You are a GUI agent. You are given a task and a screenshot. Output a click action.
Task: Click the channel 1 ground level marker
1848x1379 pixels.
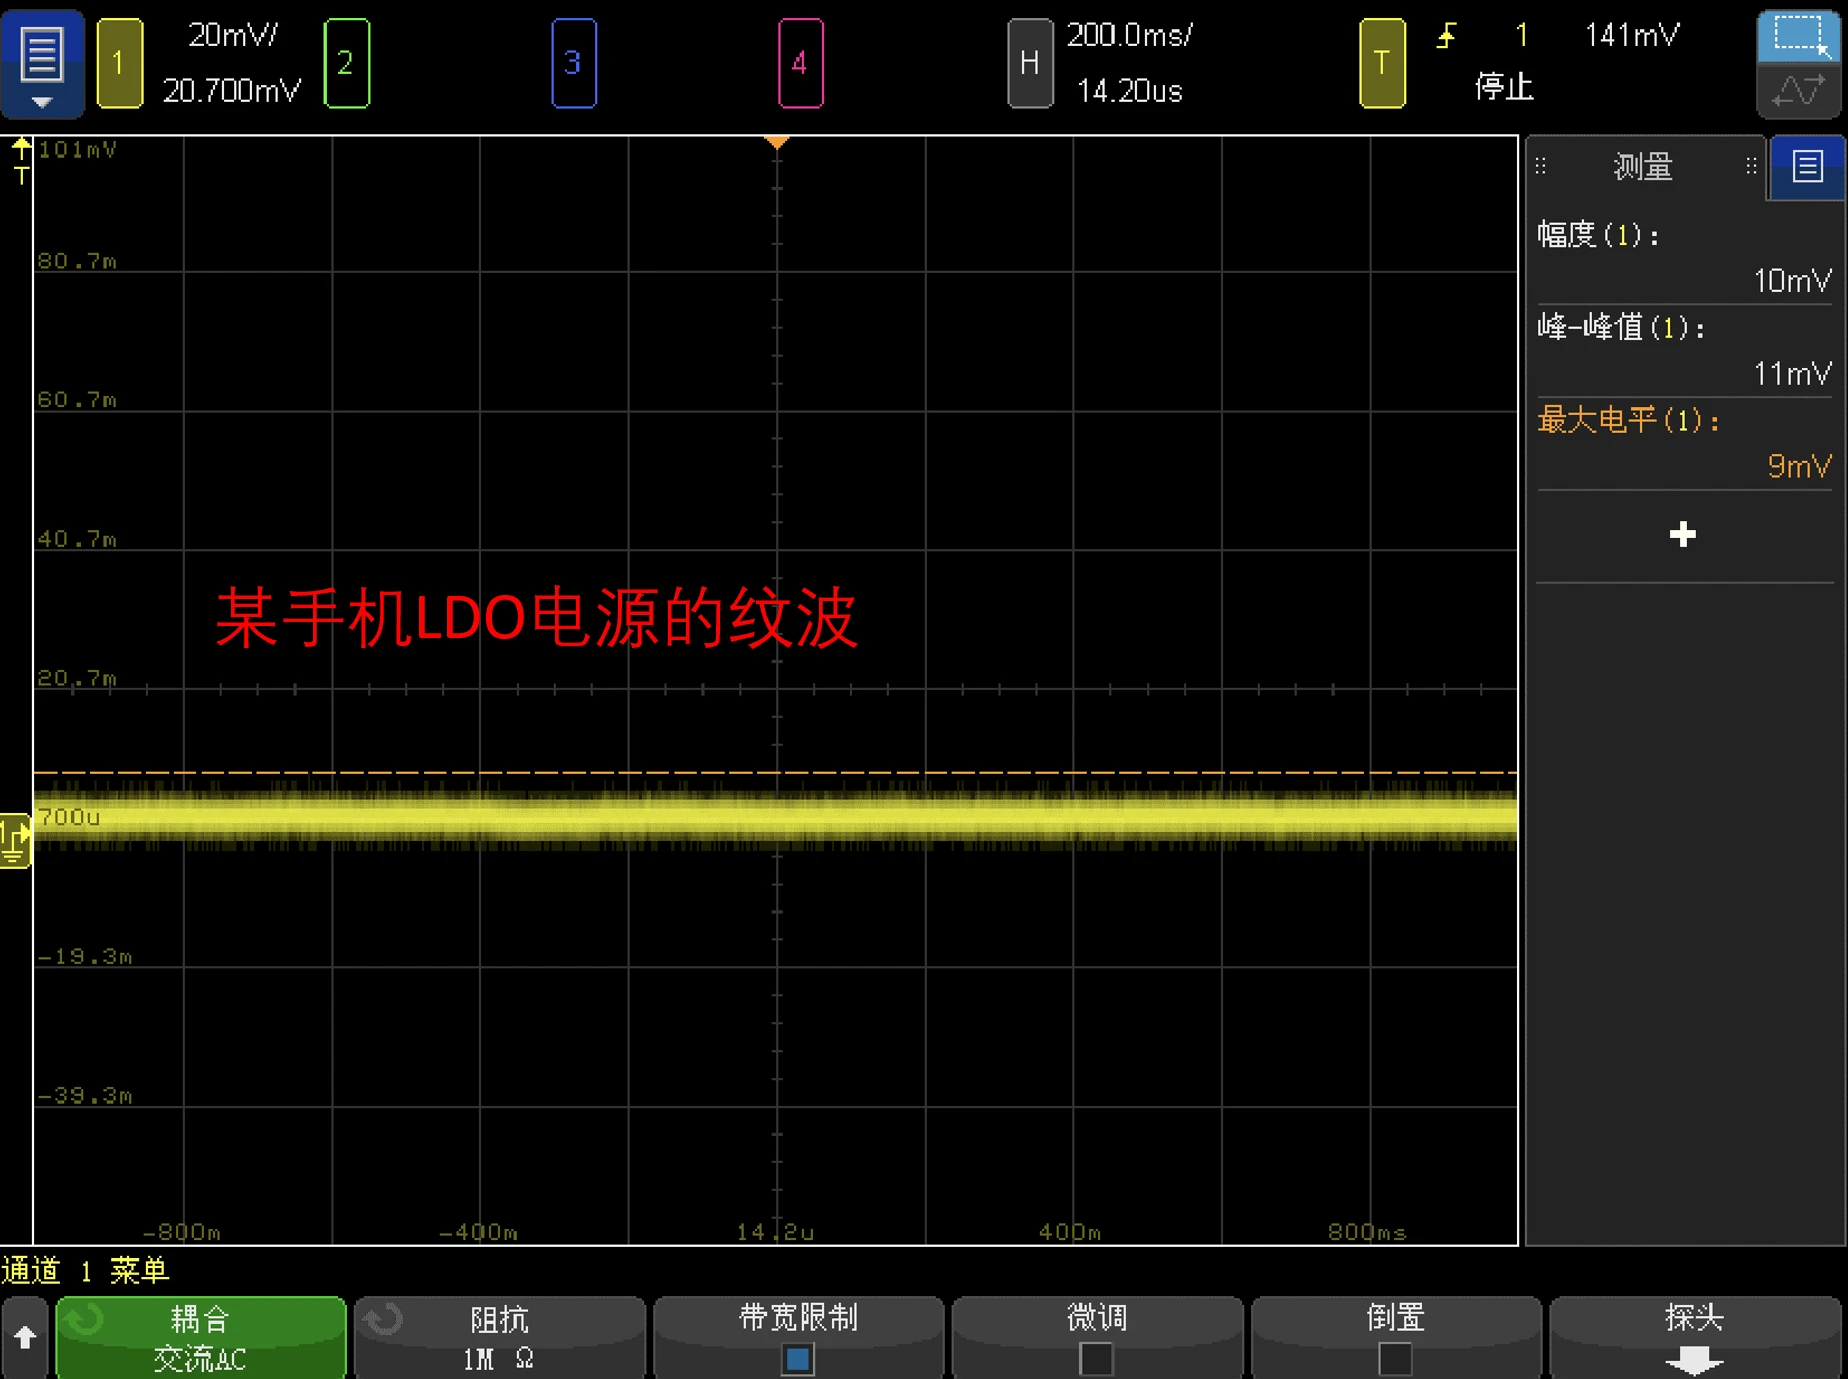coord(15,840)
